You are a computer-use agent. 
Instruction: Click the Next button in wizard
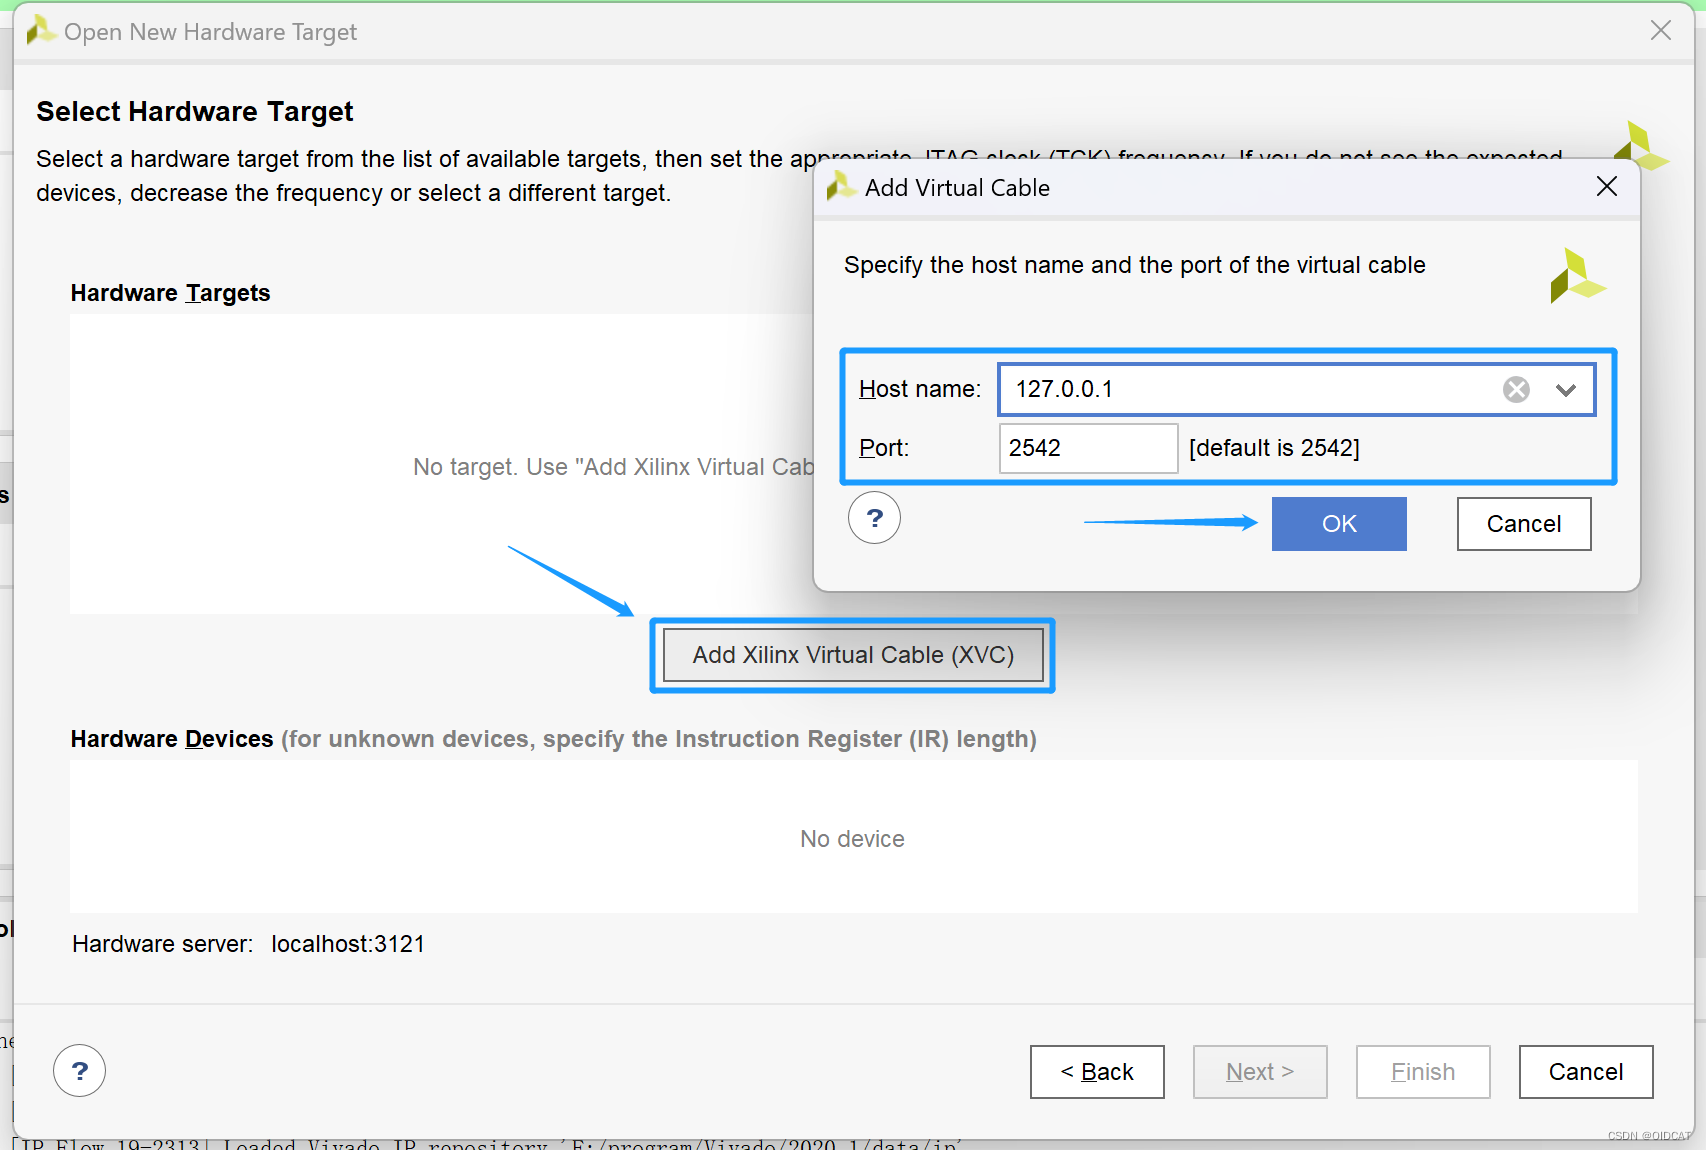coord(1260,1072)
